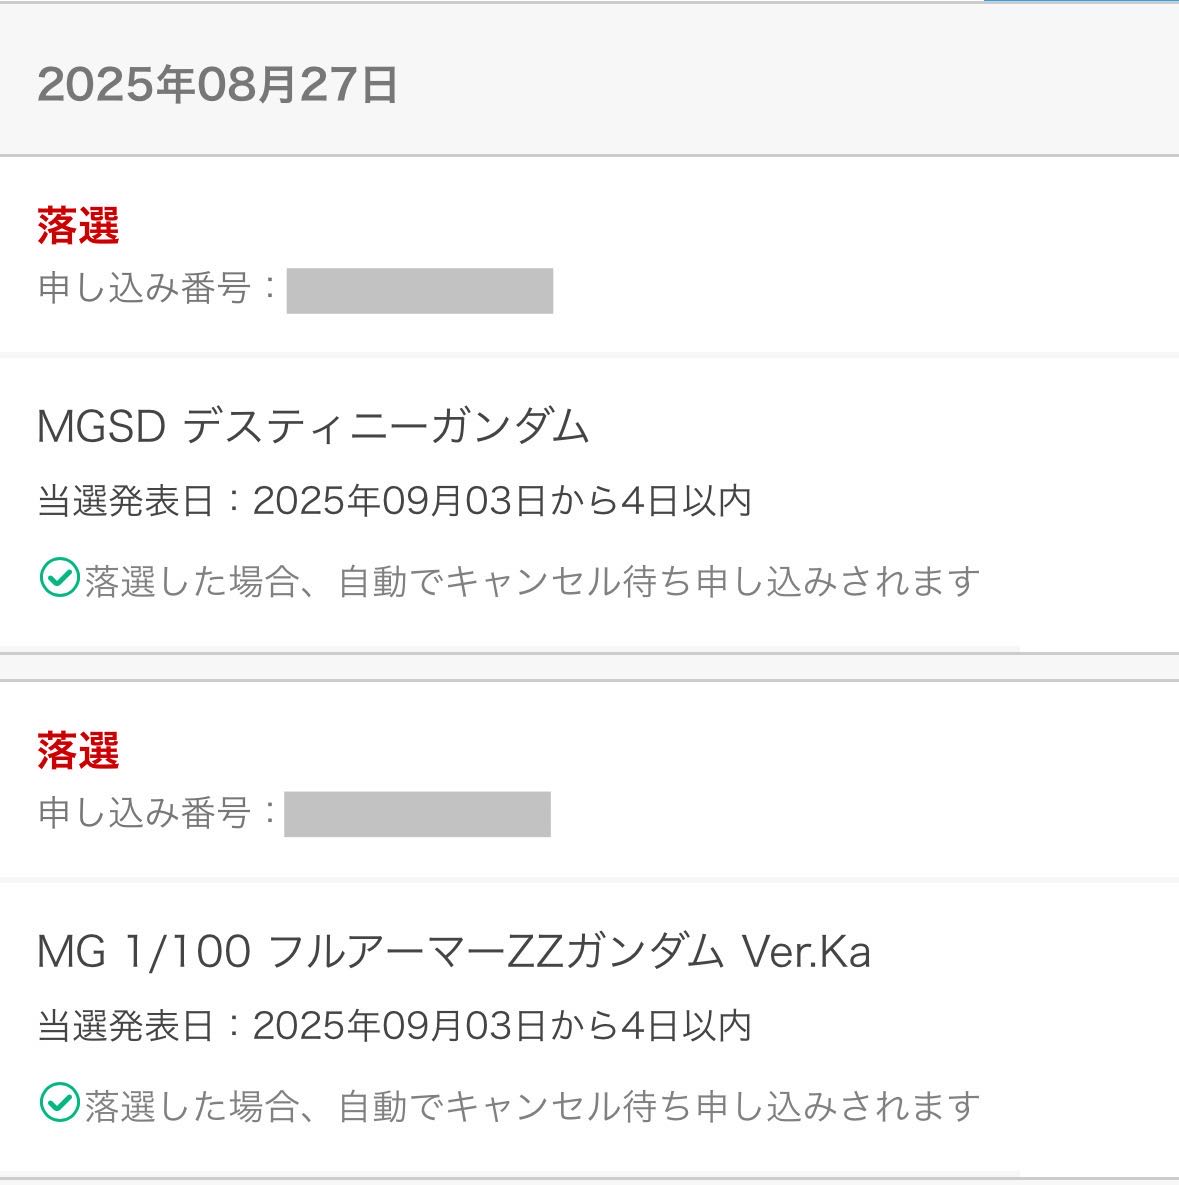
Task: Click the green checkmark under フルアーマーZZガンダム Ver.Ka
Action: point(59,1104)
